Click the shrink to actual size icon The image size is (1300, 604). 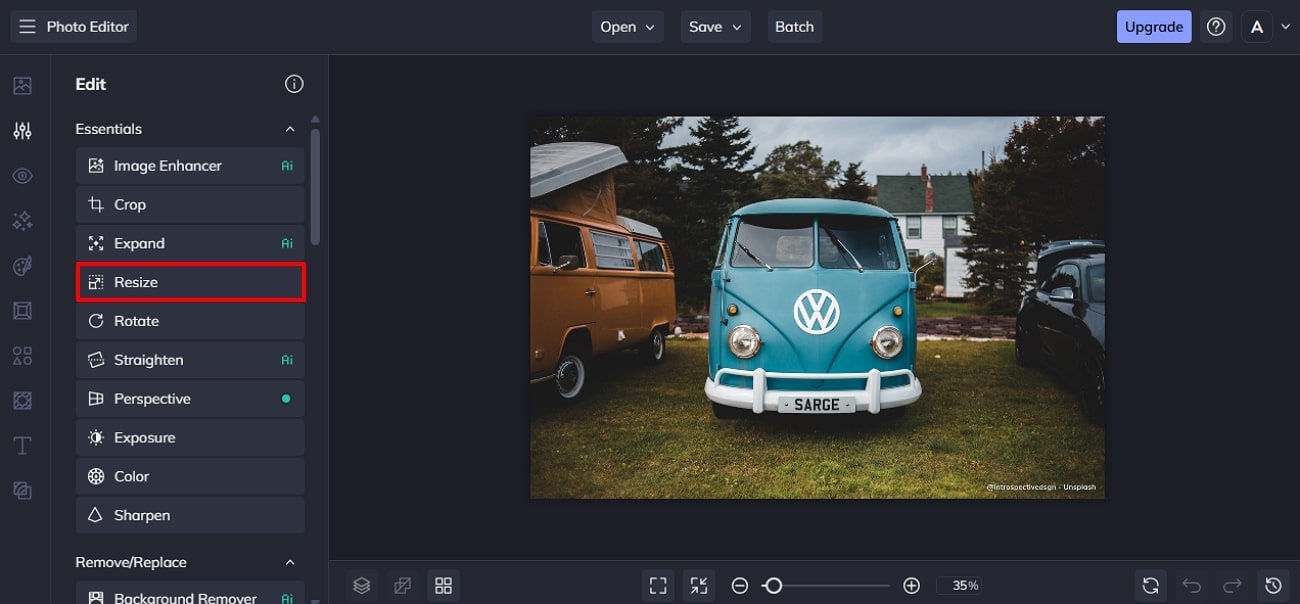tap(699, 585)
